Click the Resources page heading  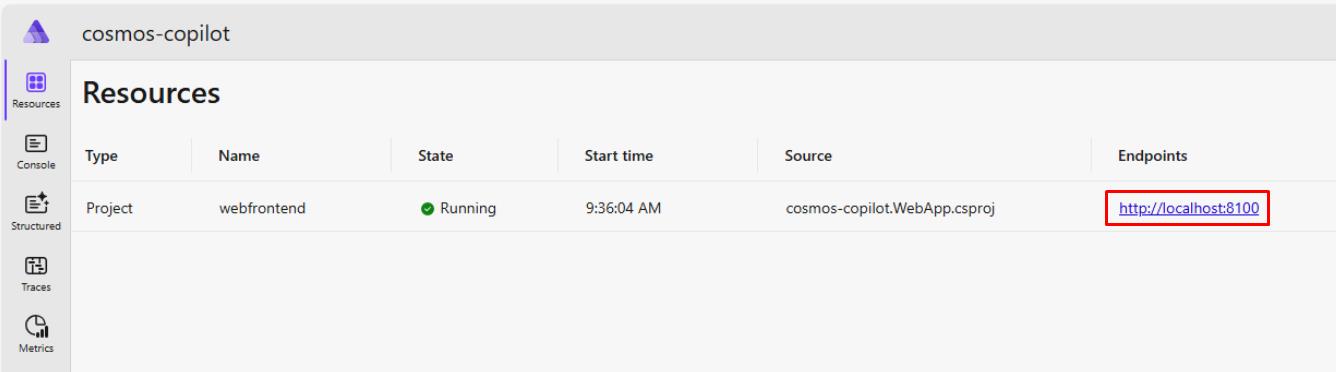click(151, 94)
